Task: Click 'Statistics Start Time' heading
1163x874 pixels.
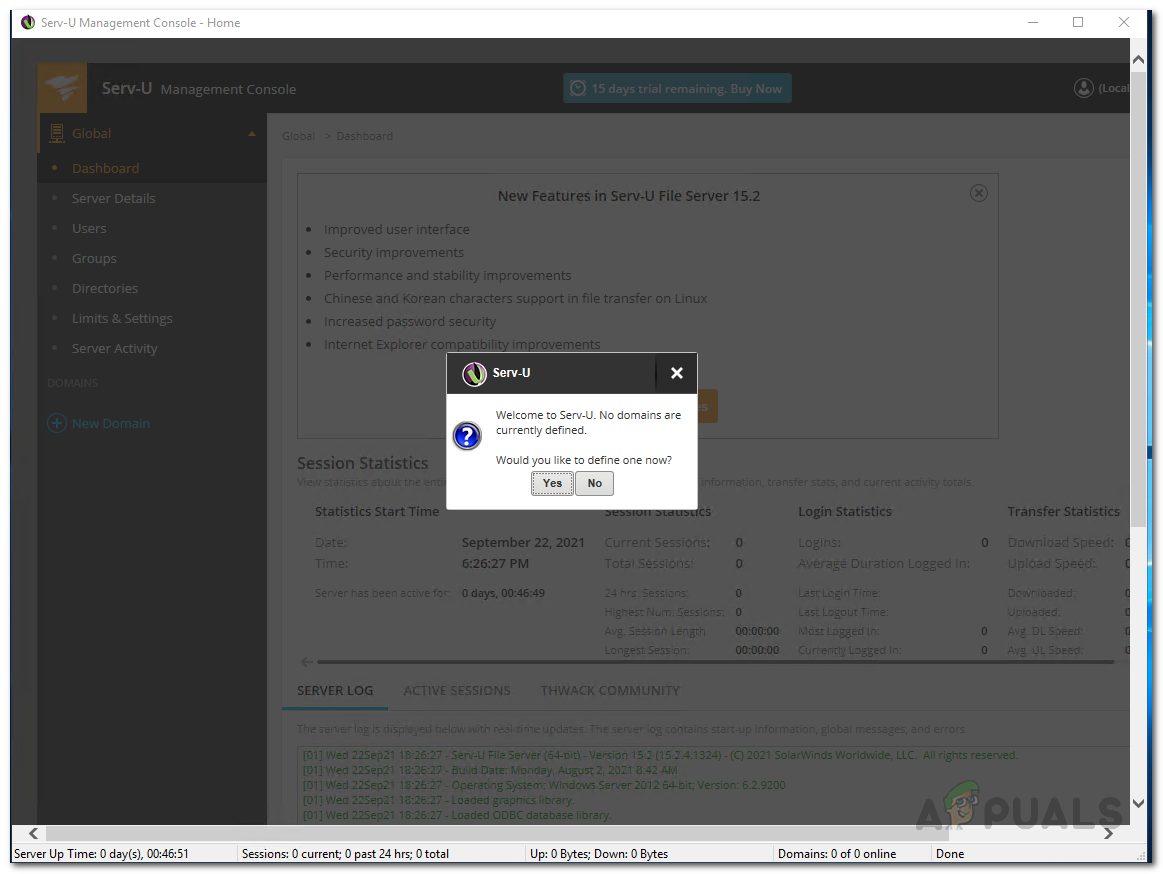Action: point(377,511)
